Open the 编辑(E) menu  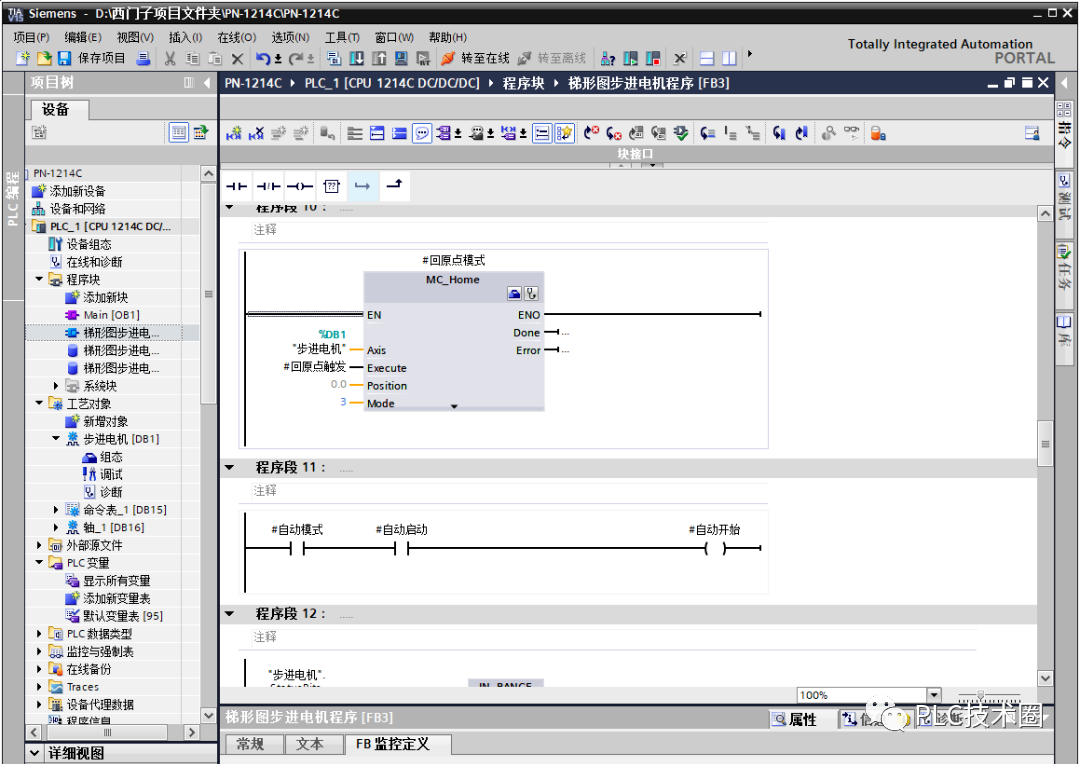[x=83, y=37]
